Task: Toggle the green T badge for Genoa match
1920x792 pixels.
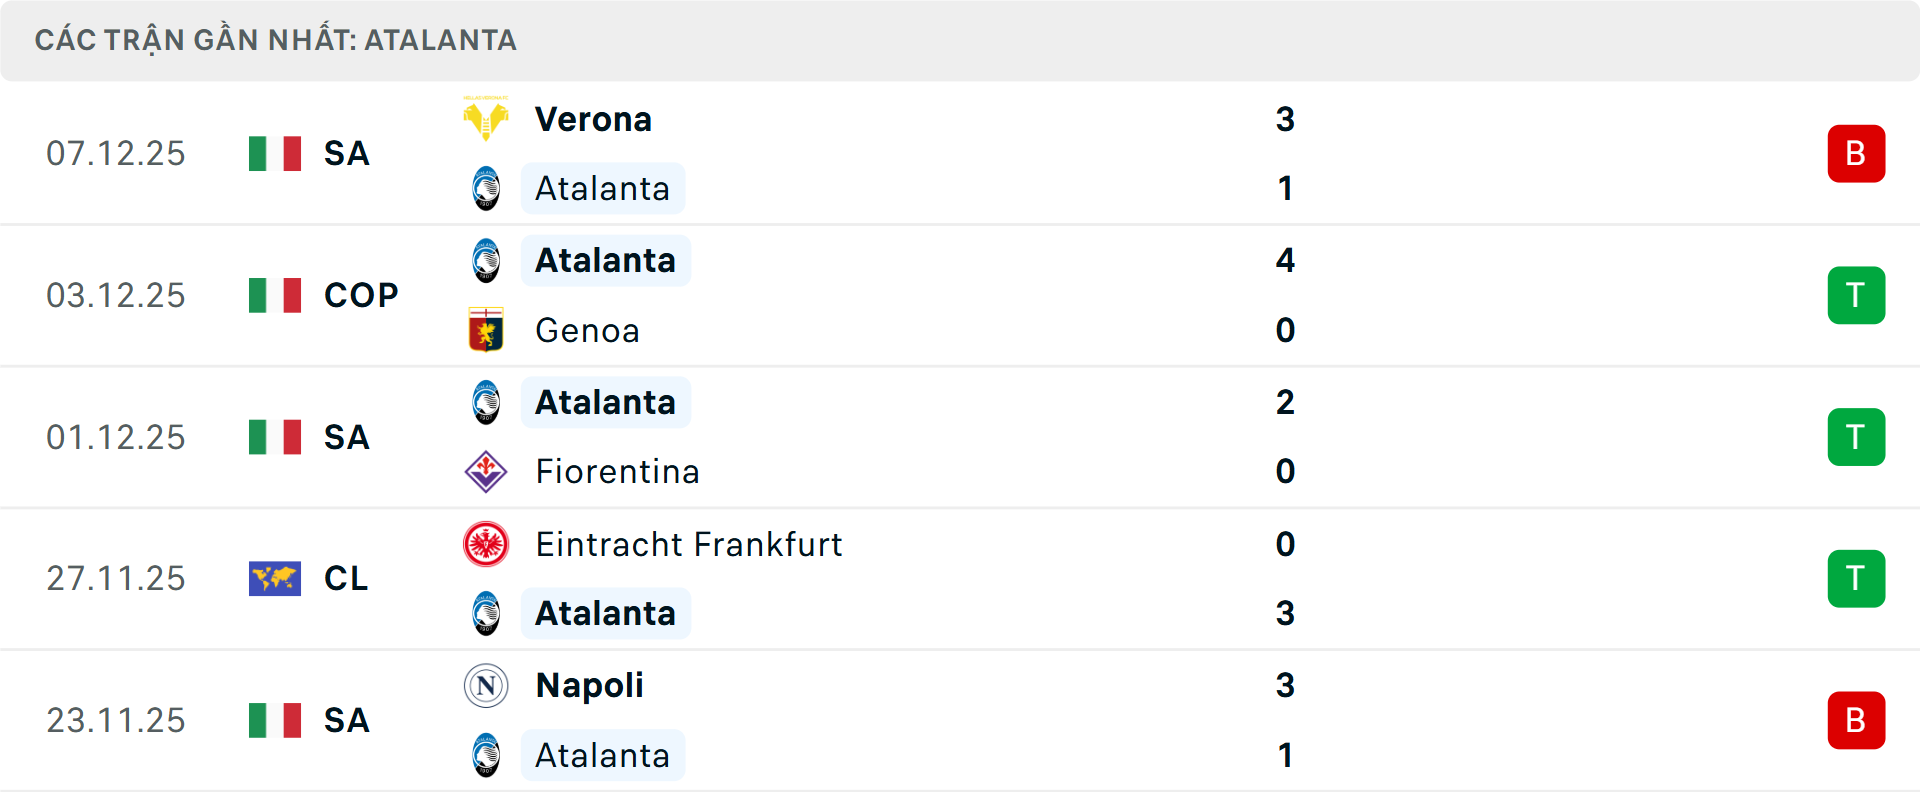Action: pyautogui.click(x=1856, y=295)
